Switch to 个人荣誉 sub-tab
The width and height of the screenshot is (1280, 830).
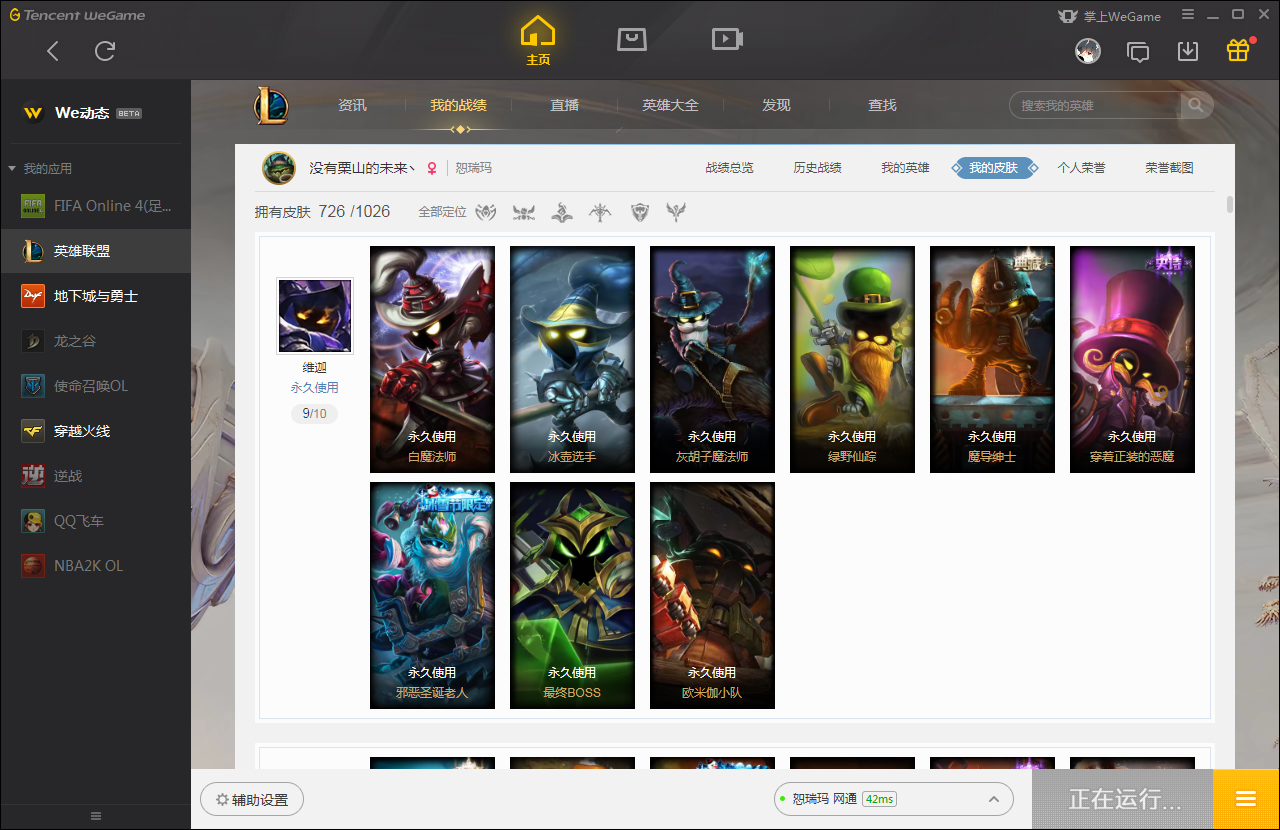(x=1081, y=168)
